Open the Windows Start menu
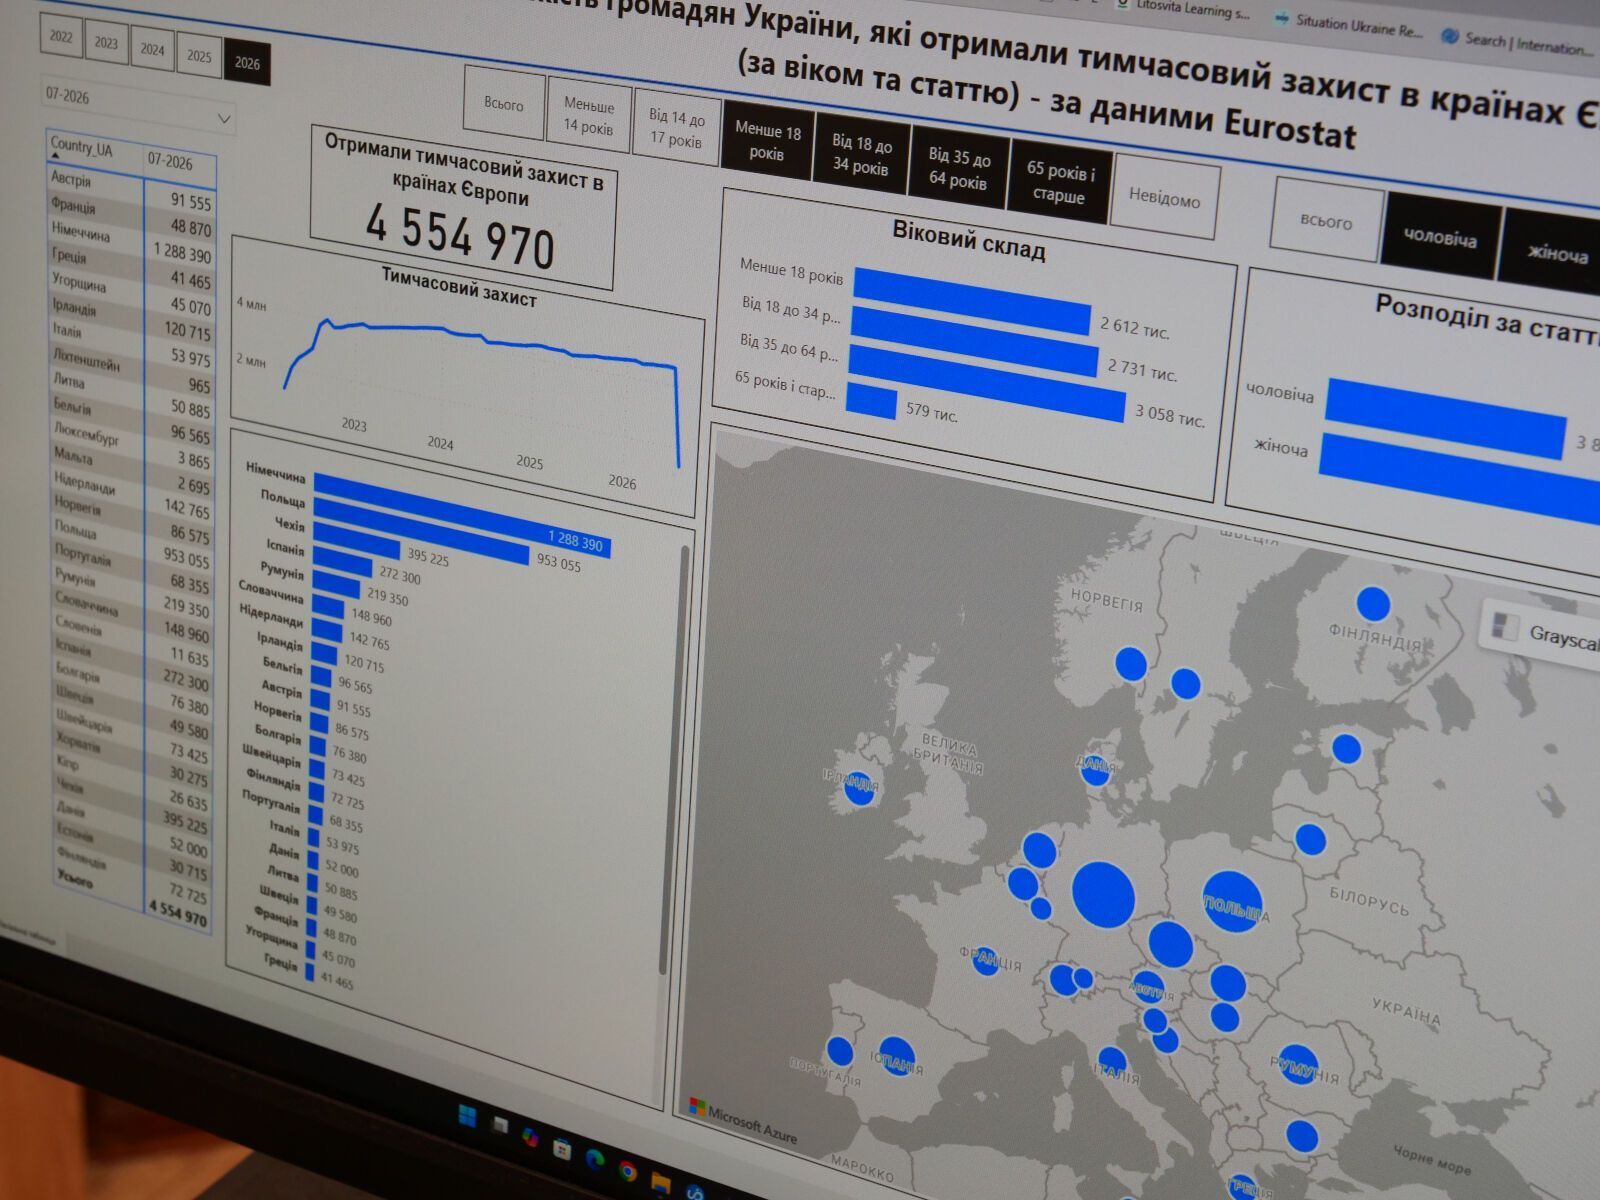The width and height of the screenshot is (1600, 1200). pyautogui.click(x=467, y=1114)
